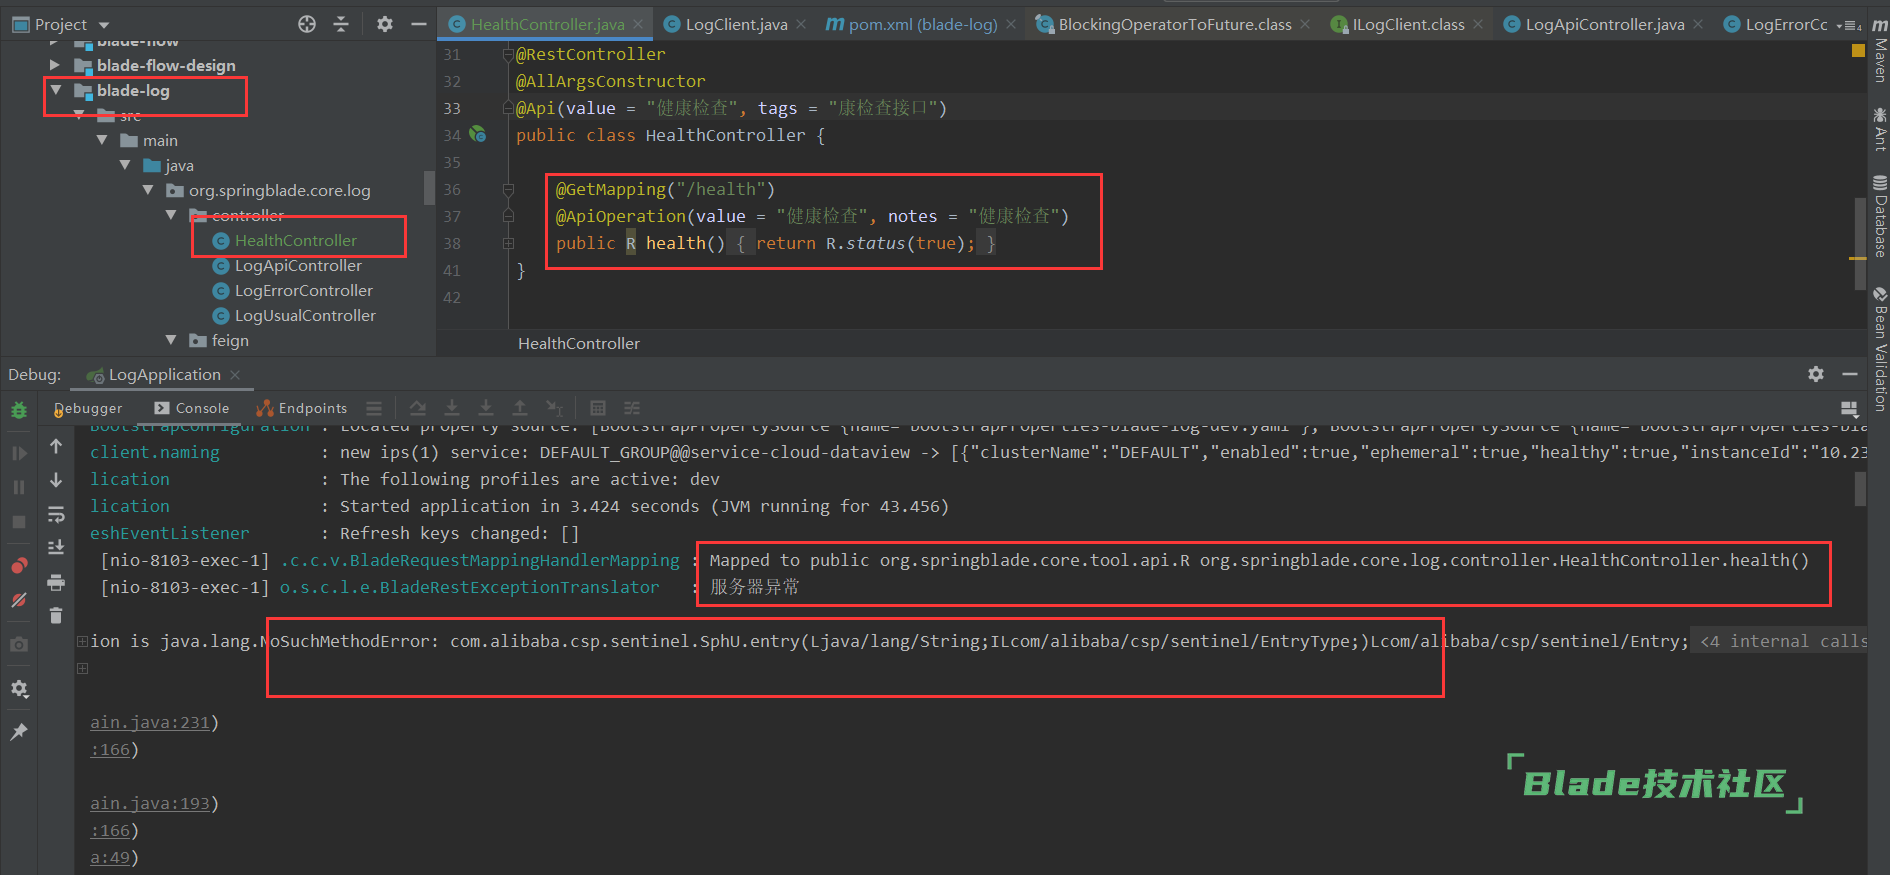
Task: Open Bean Validation tool window
Action: [1880, 350]
